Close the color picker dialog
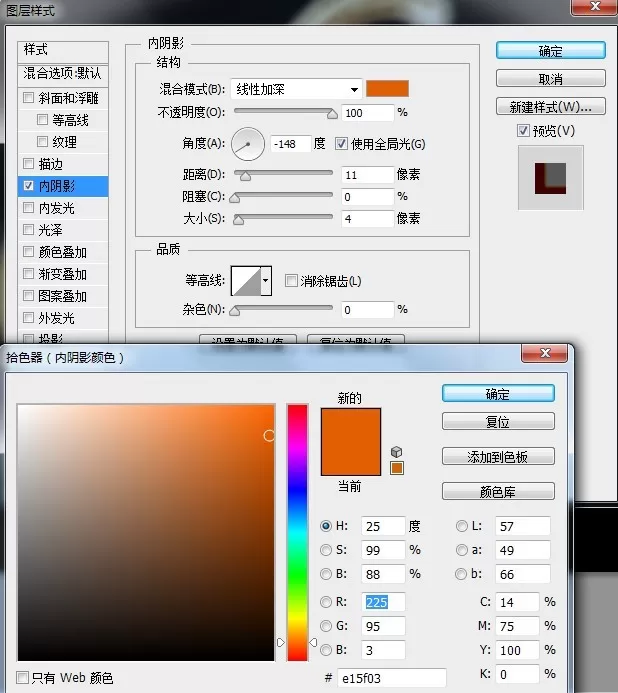 545,353
